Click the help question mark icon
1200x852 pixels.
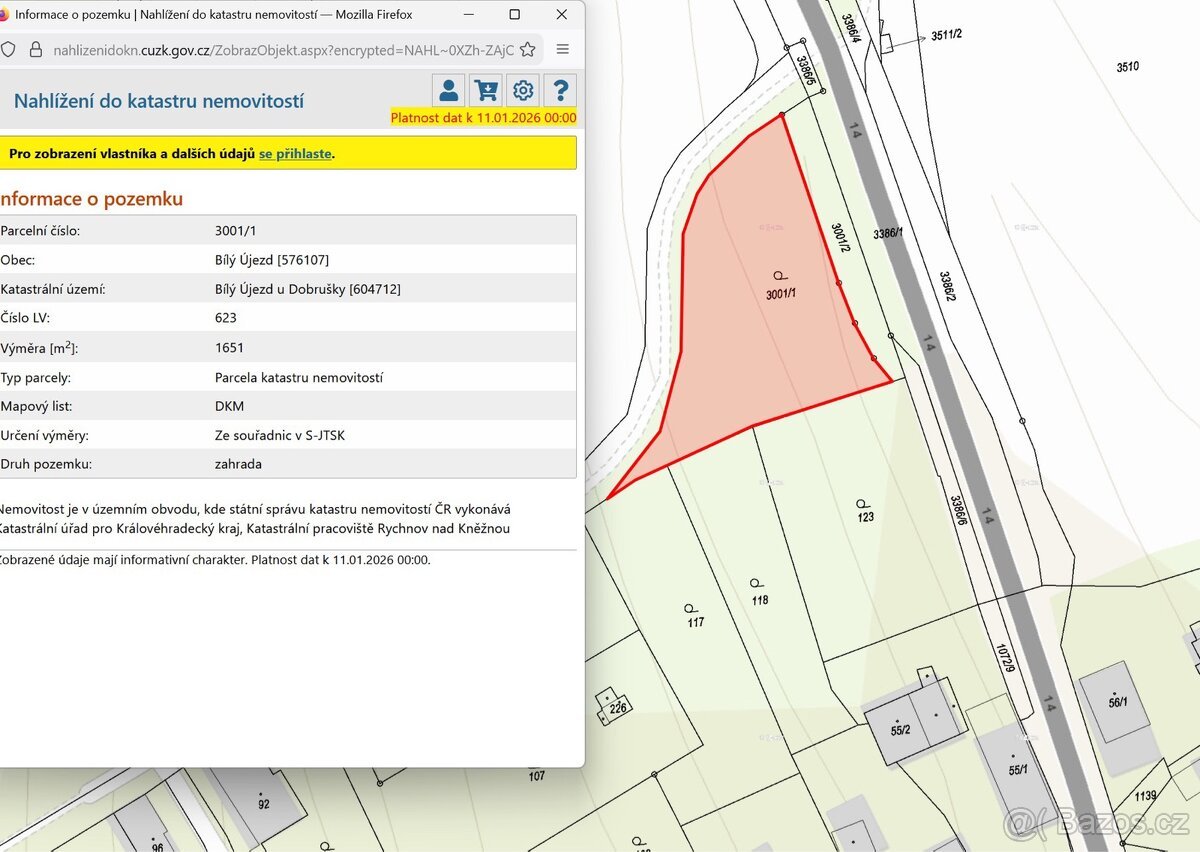coord(560,90)
